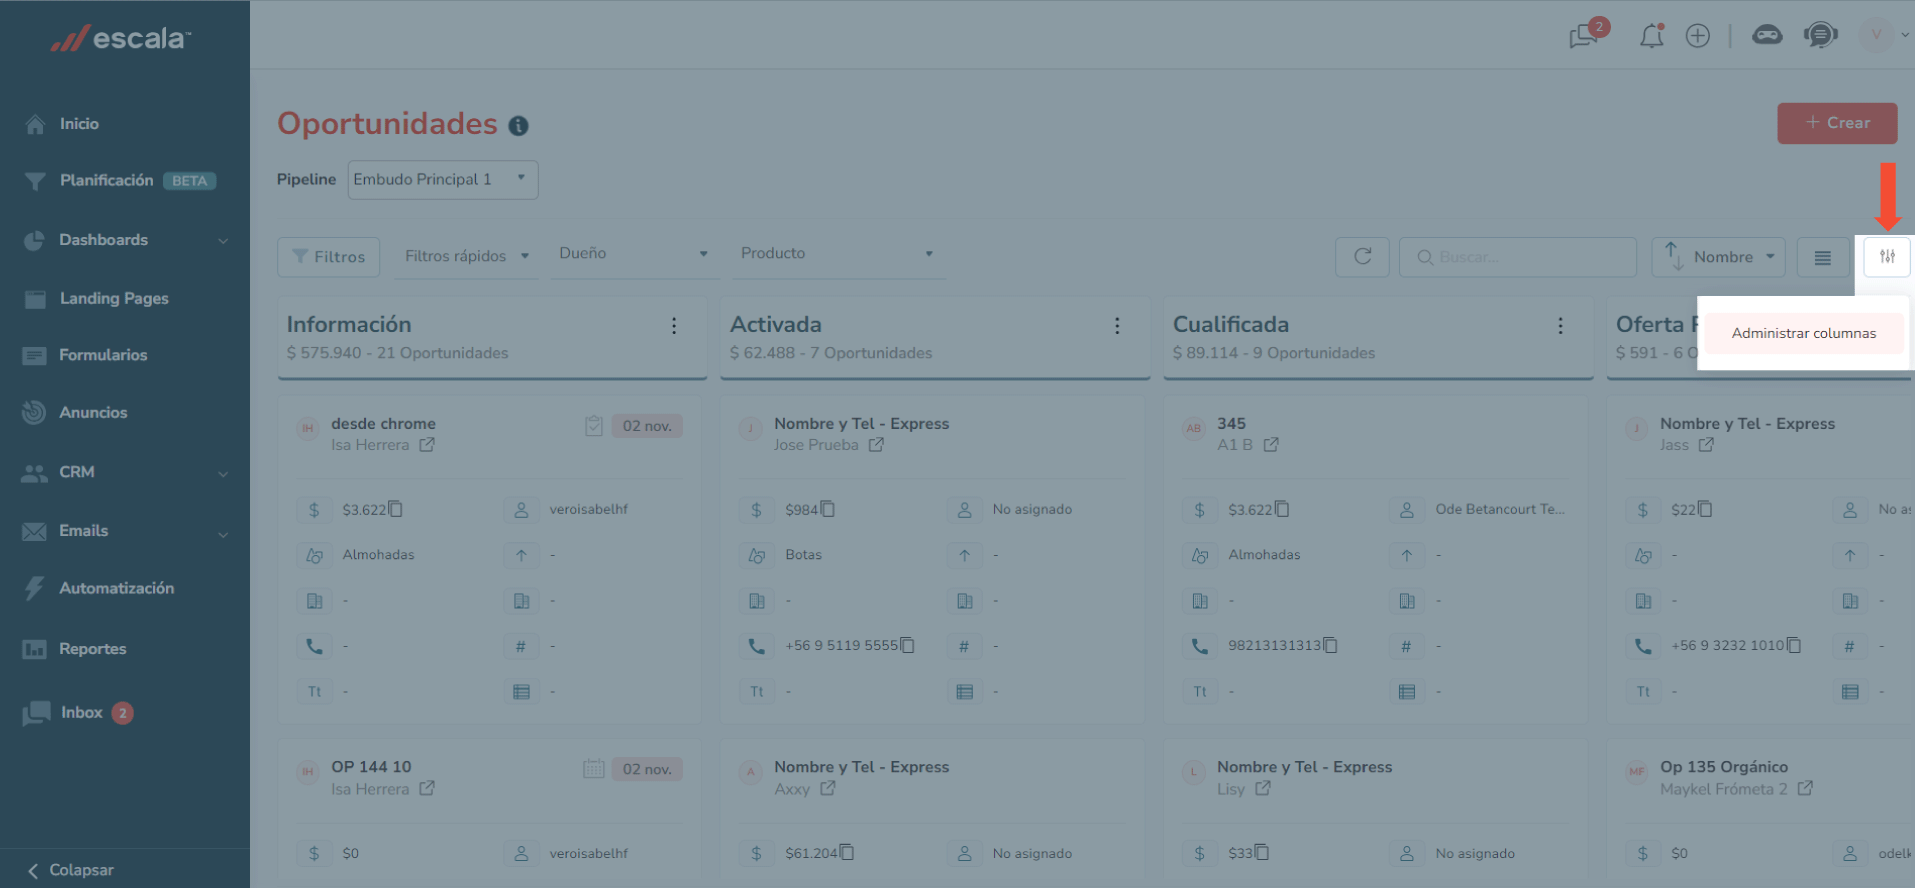Open Planificación BETA in sidebar
This screenshot has width=1915, height=888.
(x=120, y=181)
